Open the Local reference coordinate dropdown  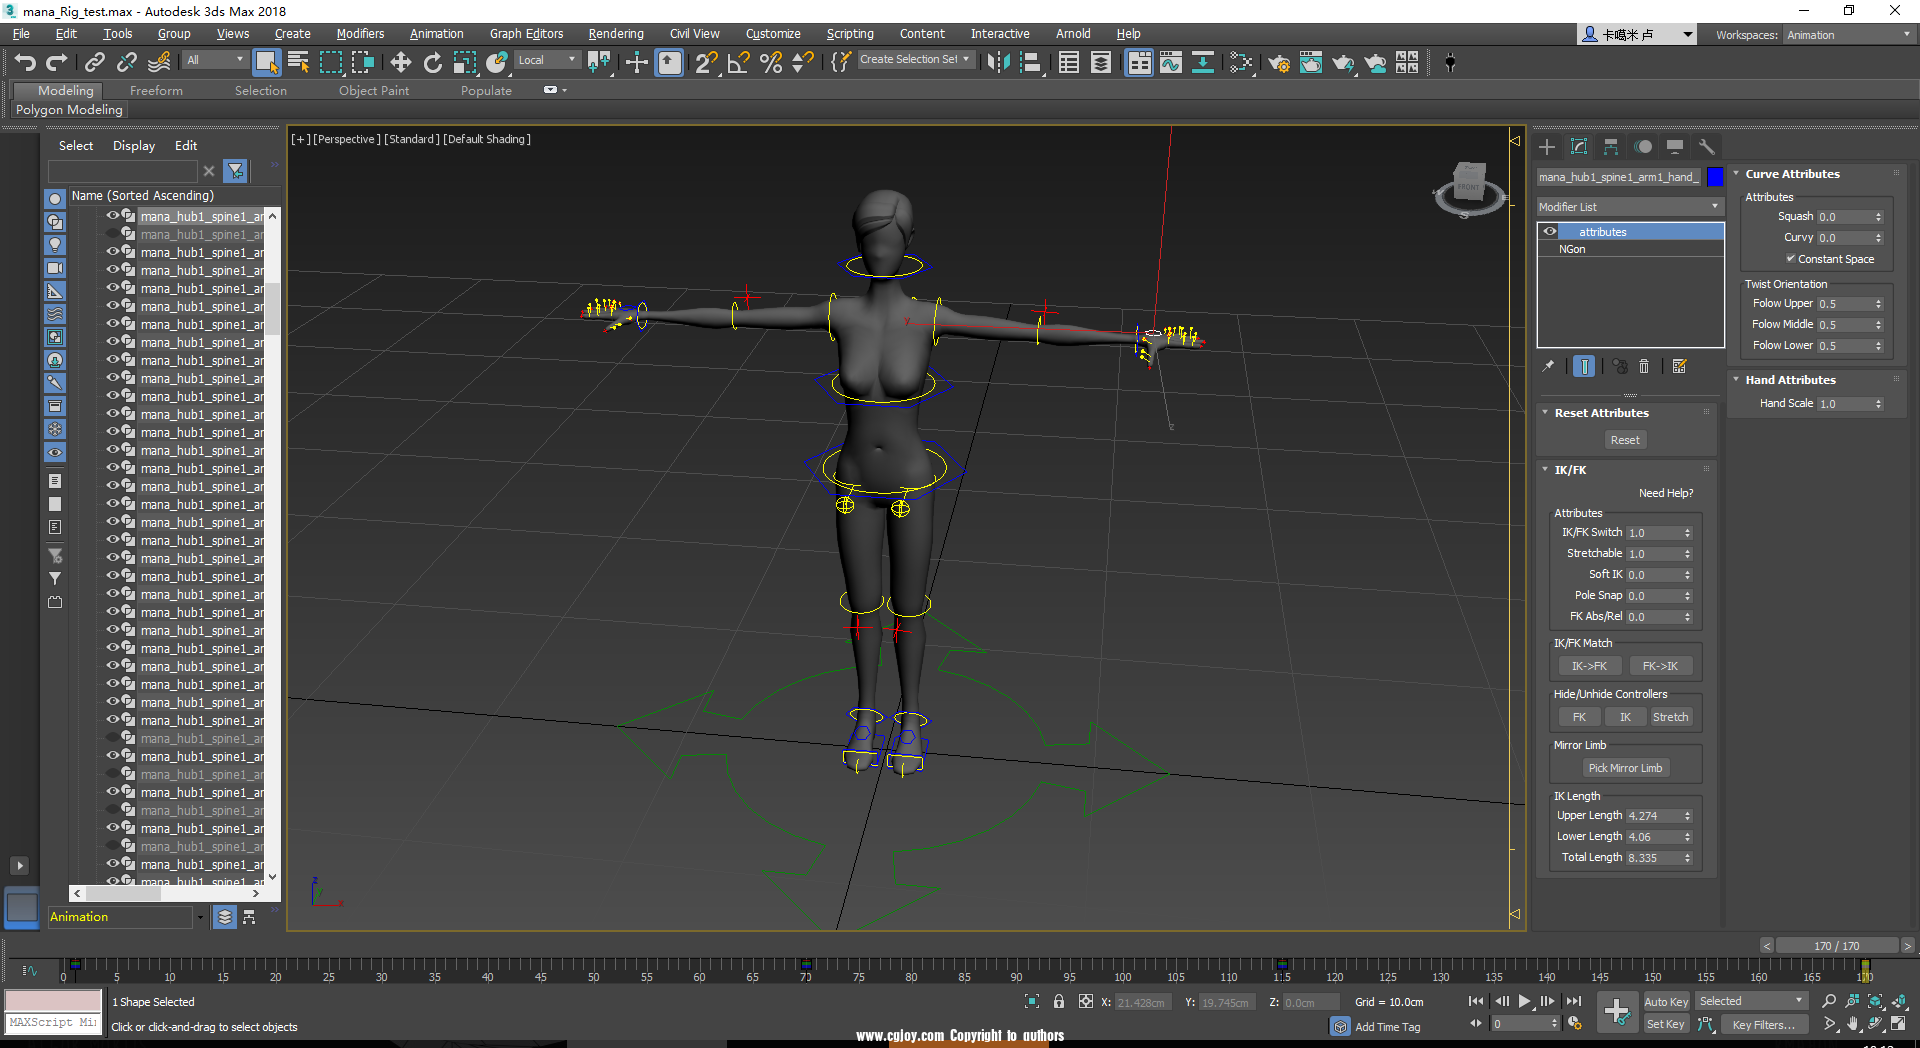(x=547, y=60)
